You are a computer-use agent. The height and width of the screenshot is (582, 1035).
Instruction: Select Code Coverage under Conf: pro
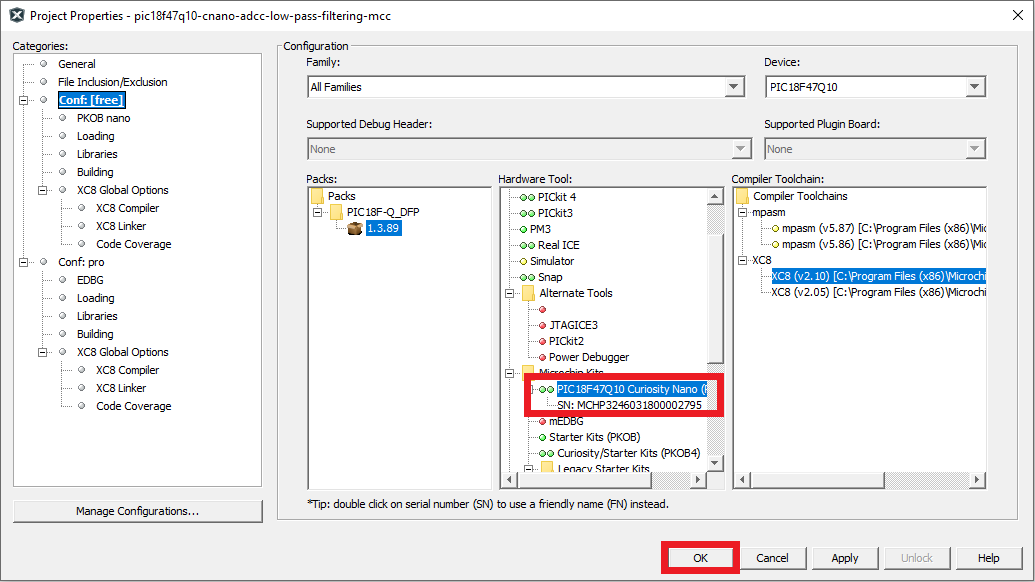[133, 406]
